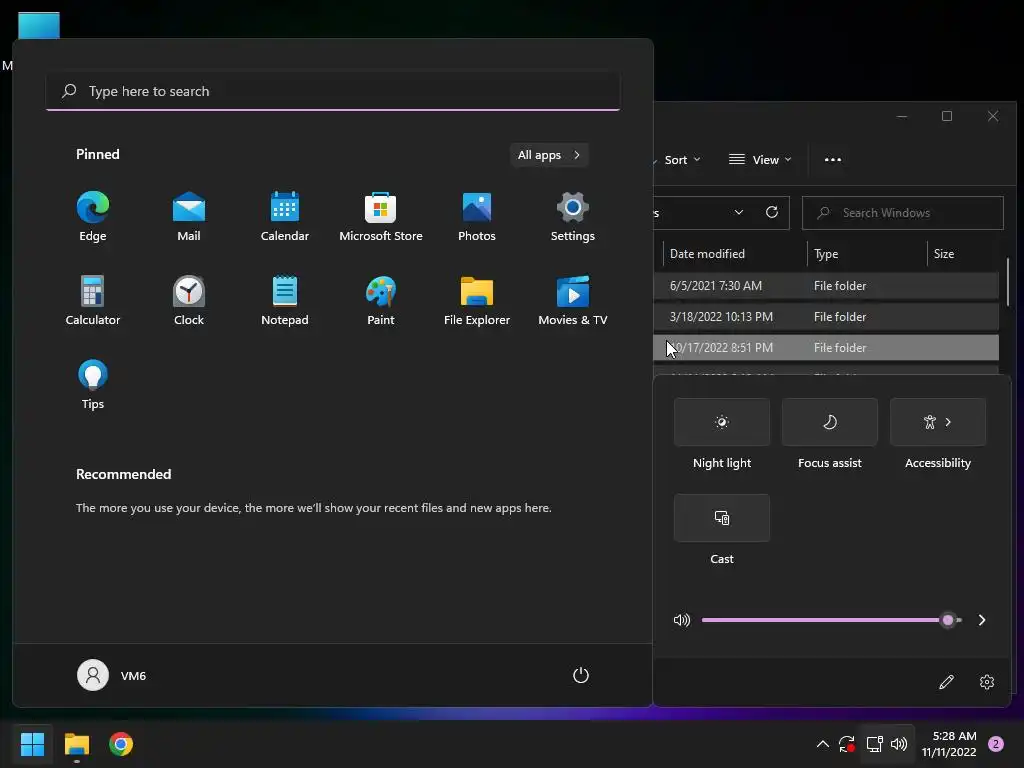Sort by the Type column header
Screen dimensions: 1024x768
pos(867,254)
